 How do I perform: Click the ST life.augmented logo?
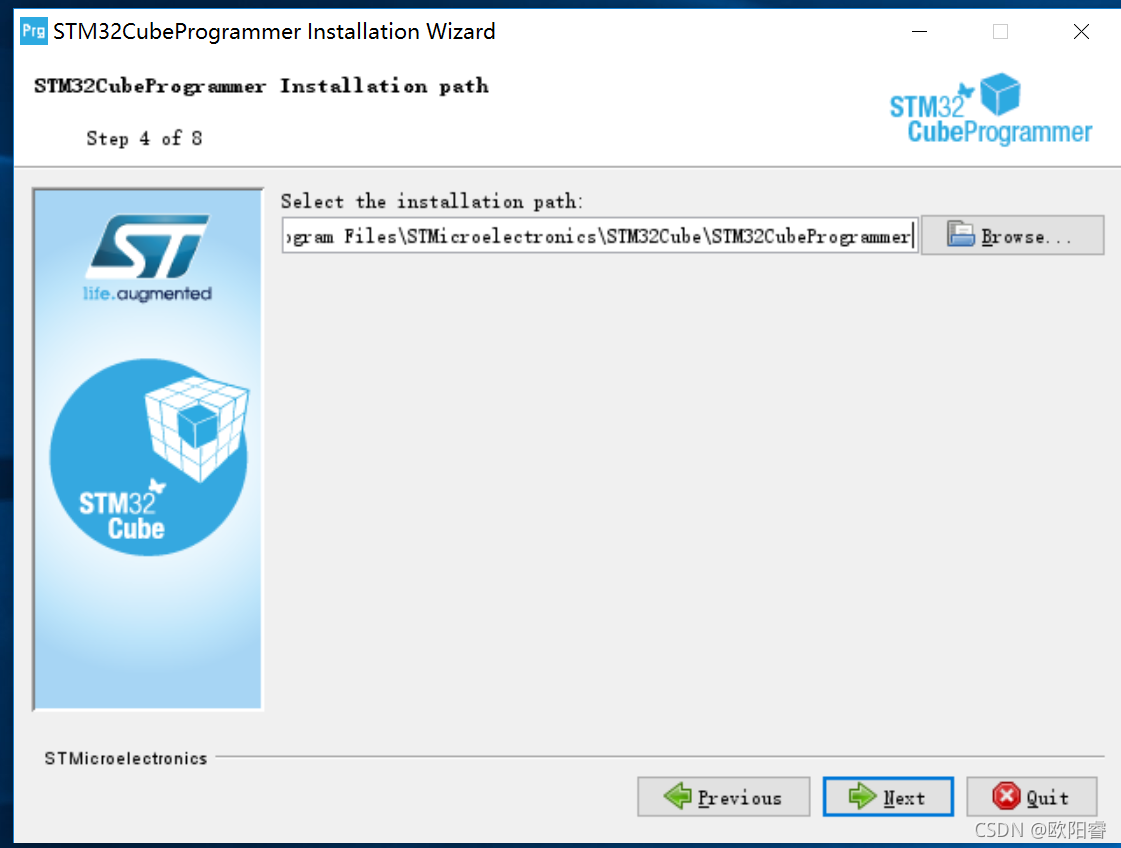147,258
